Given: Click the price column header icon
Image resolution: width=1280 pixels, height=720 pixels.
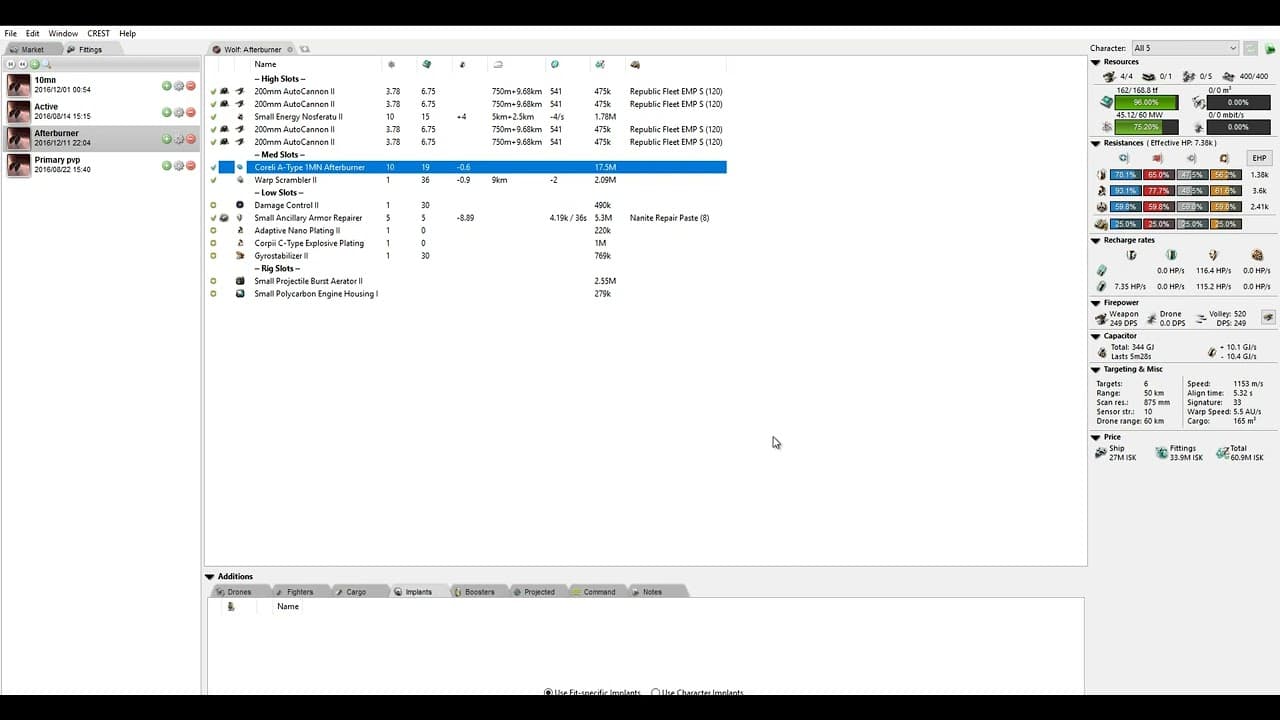Looking at the screenshot, I should point(599,64).
